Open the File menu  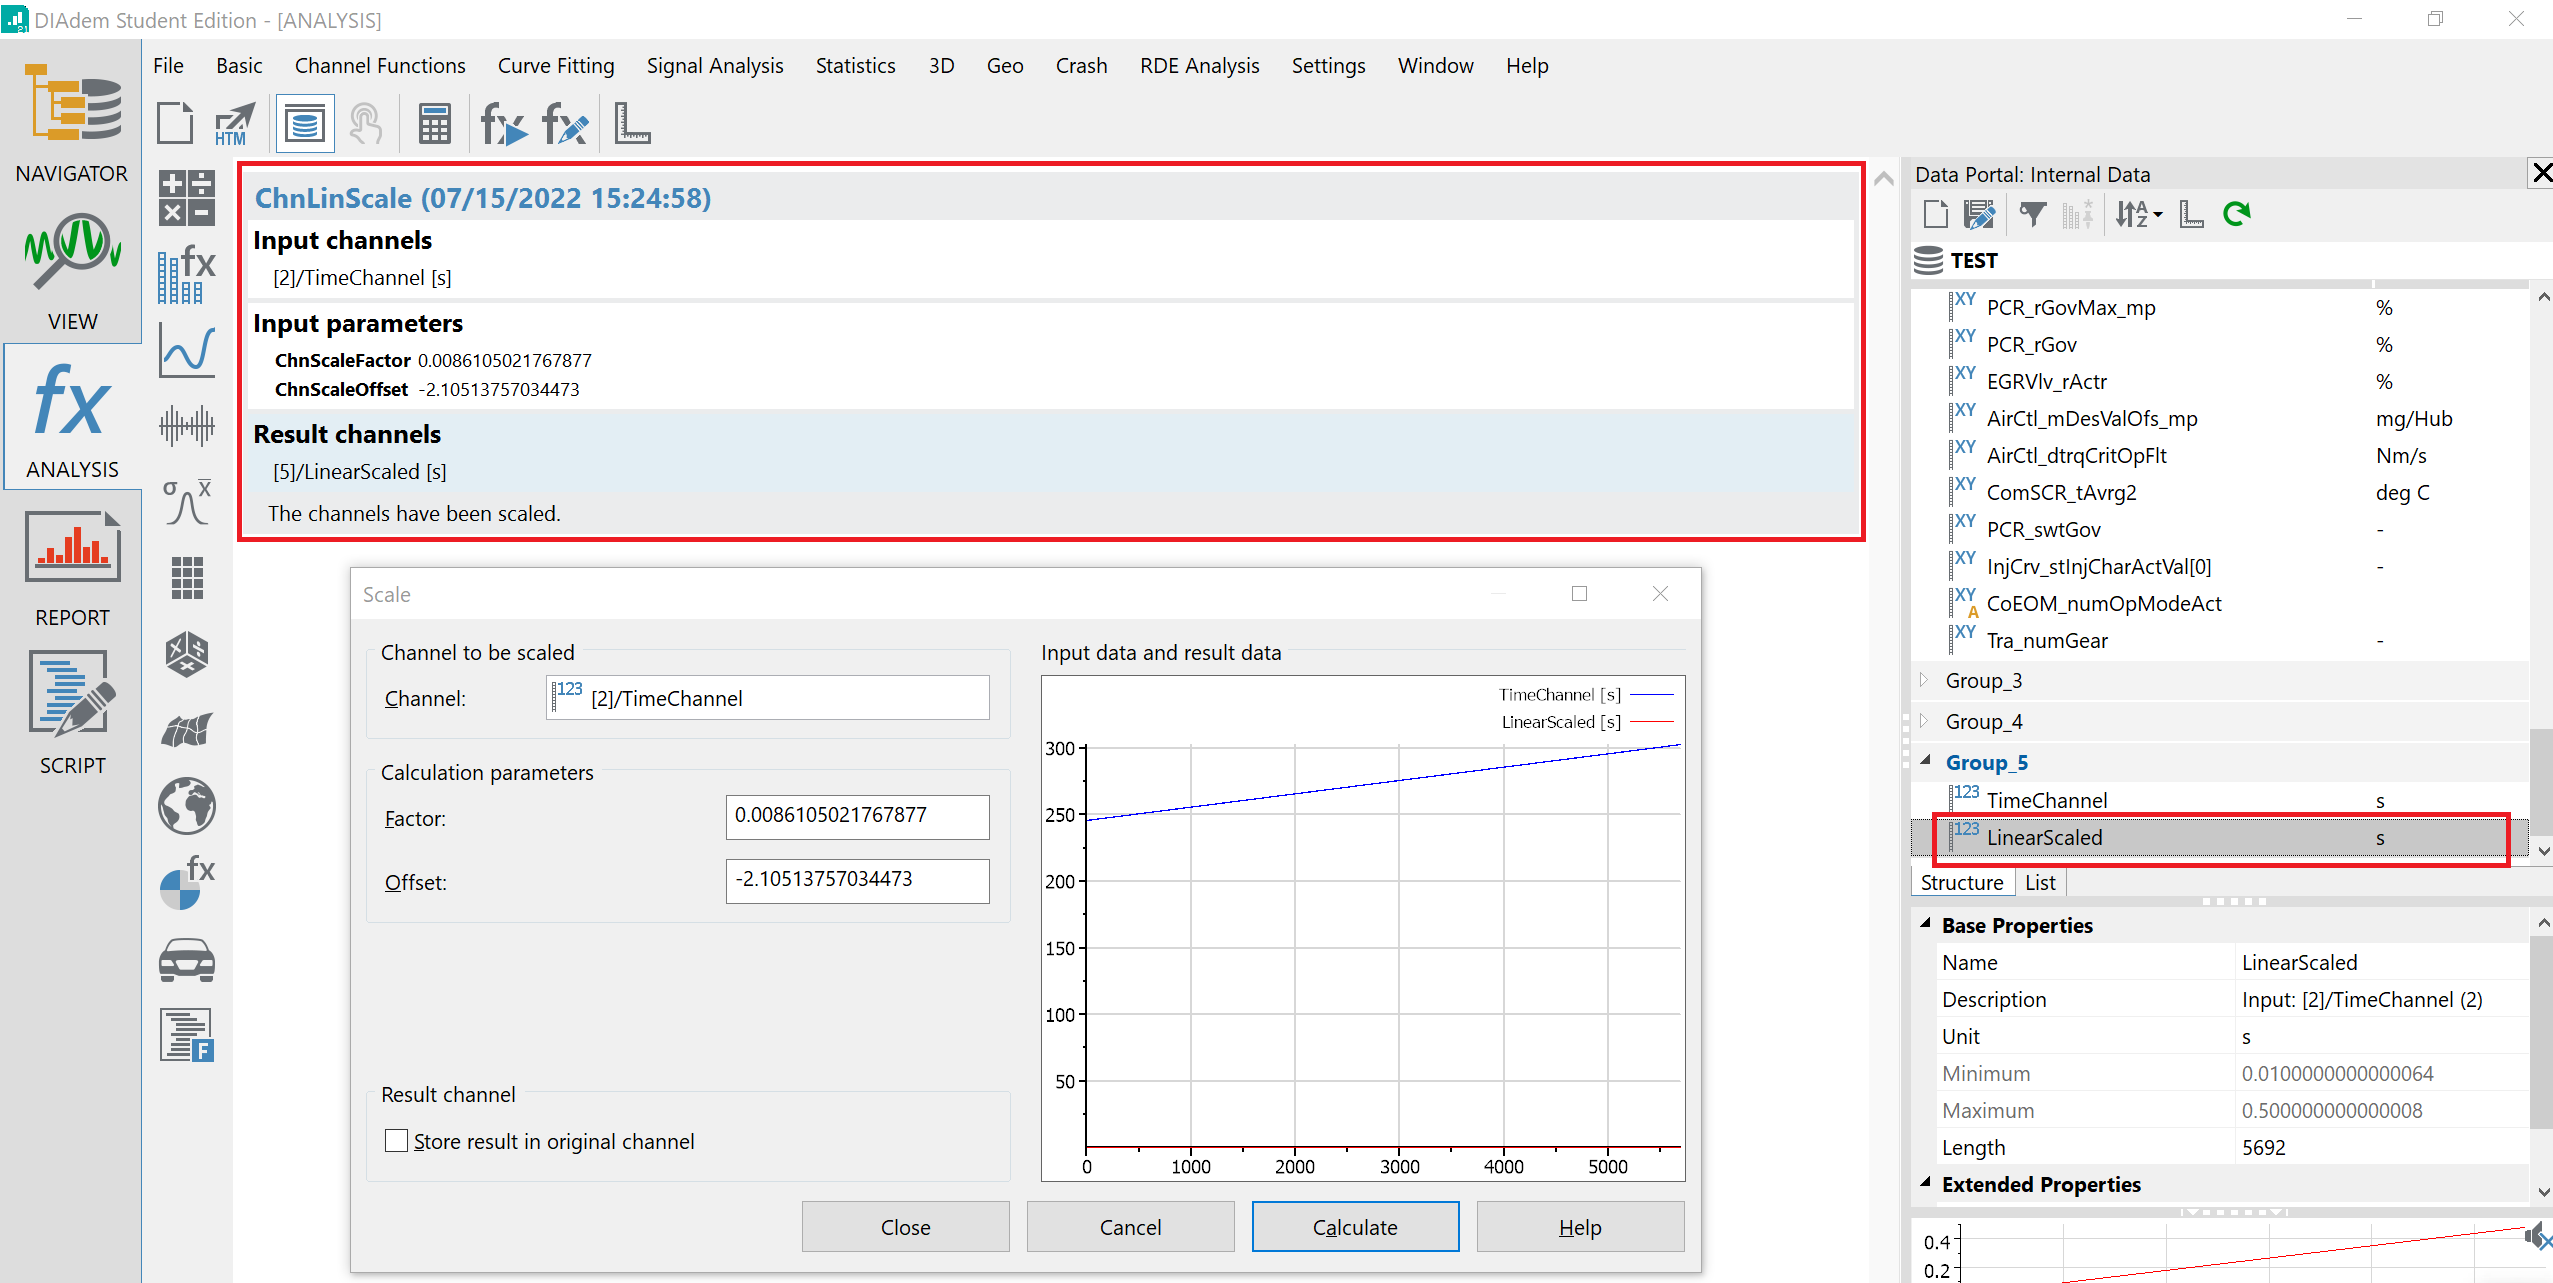[168, 66]
